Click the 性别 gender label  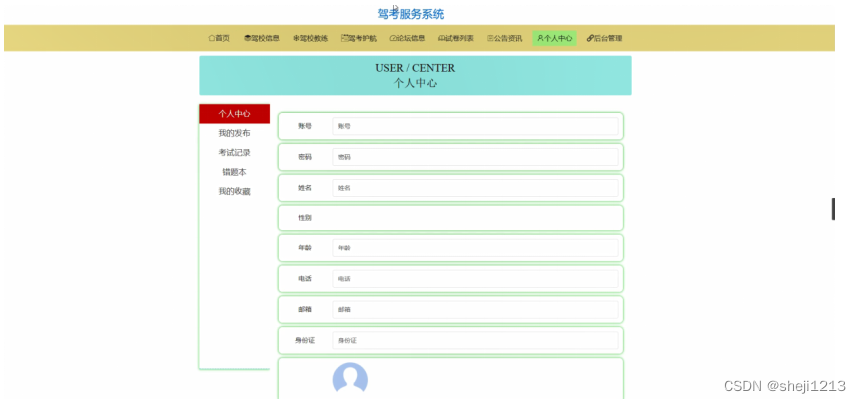305,218
